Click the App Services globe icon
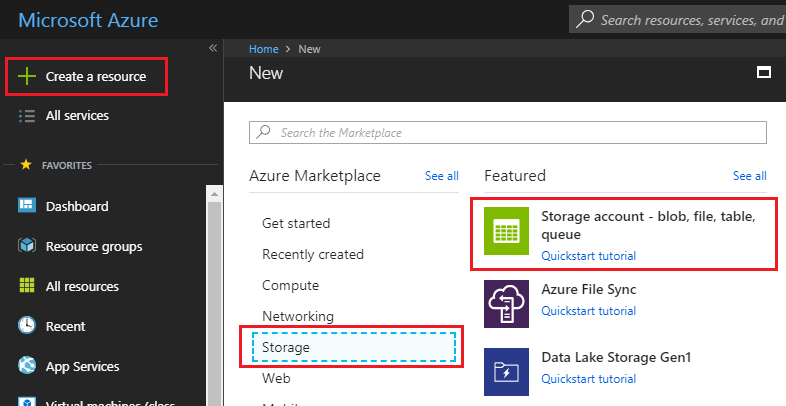 27,366
